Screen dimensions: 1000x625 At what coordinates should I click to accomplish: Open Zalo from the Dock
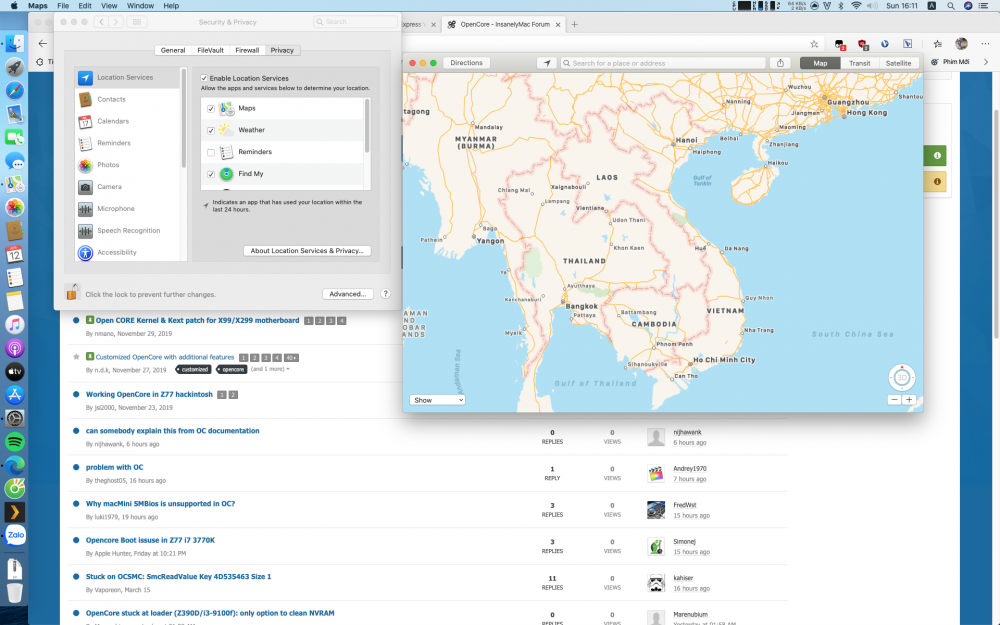pyautogui.click(x=15, y=536)
